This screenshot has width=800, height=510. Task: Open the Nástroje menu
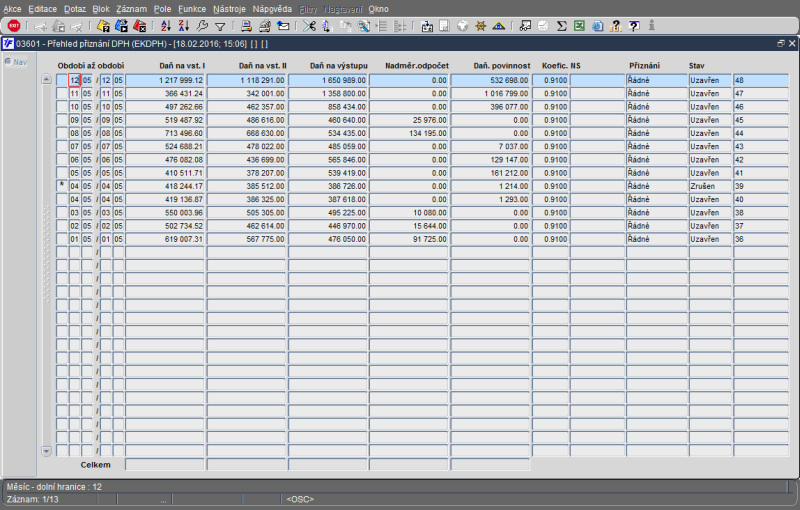[x=229, y=9]
